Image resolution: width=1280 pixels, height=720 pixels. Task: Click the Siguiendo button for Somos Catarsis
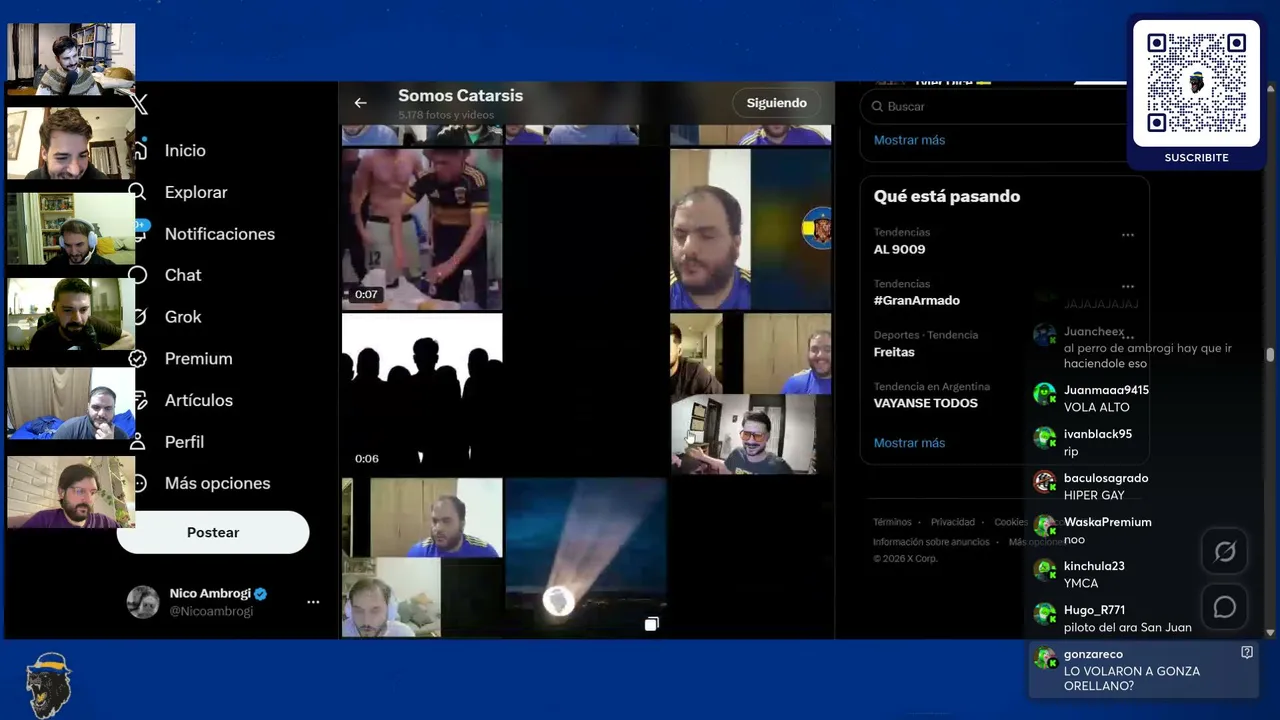point(776,103)
